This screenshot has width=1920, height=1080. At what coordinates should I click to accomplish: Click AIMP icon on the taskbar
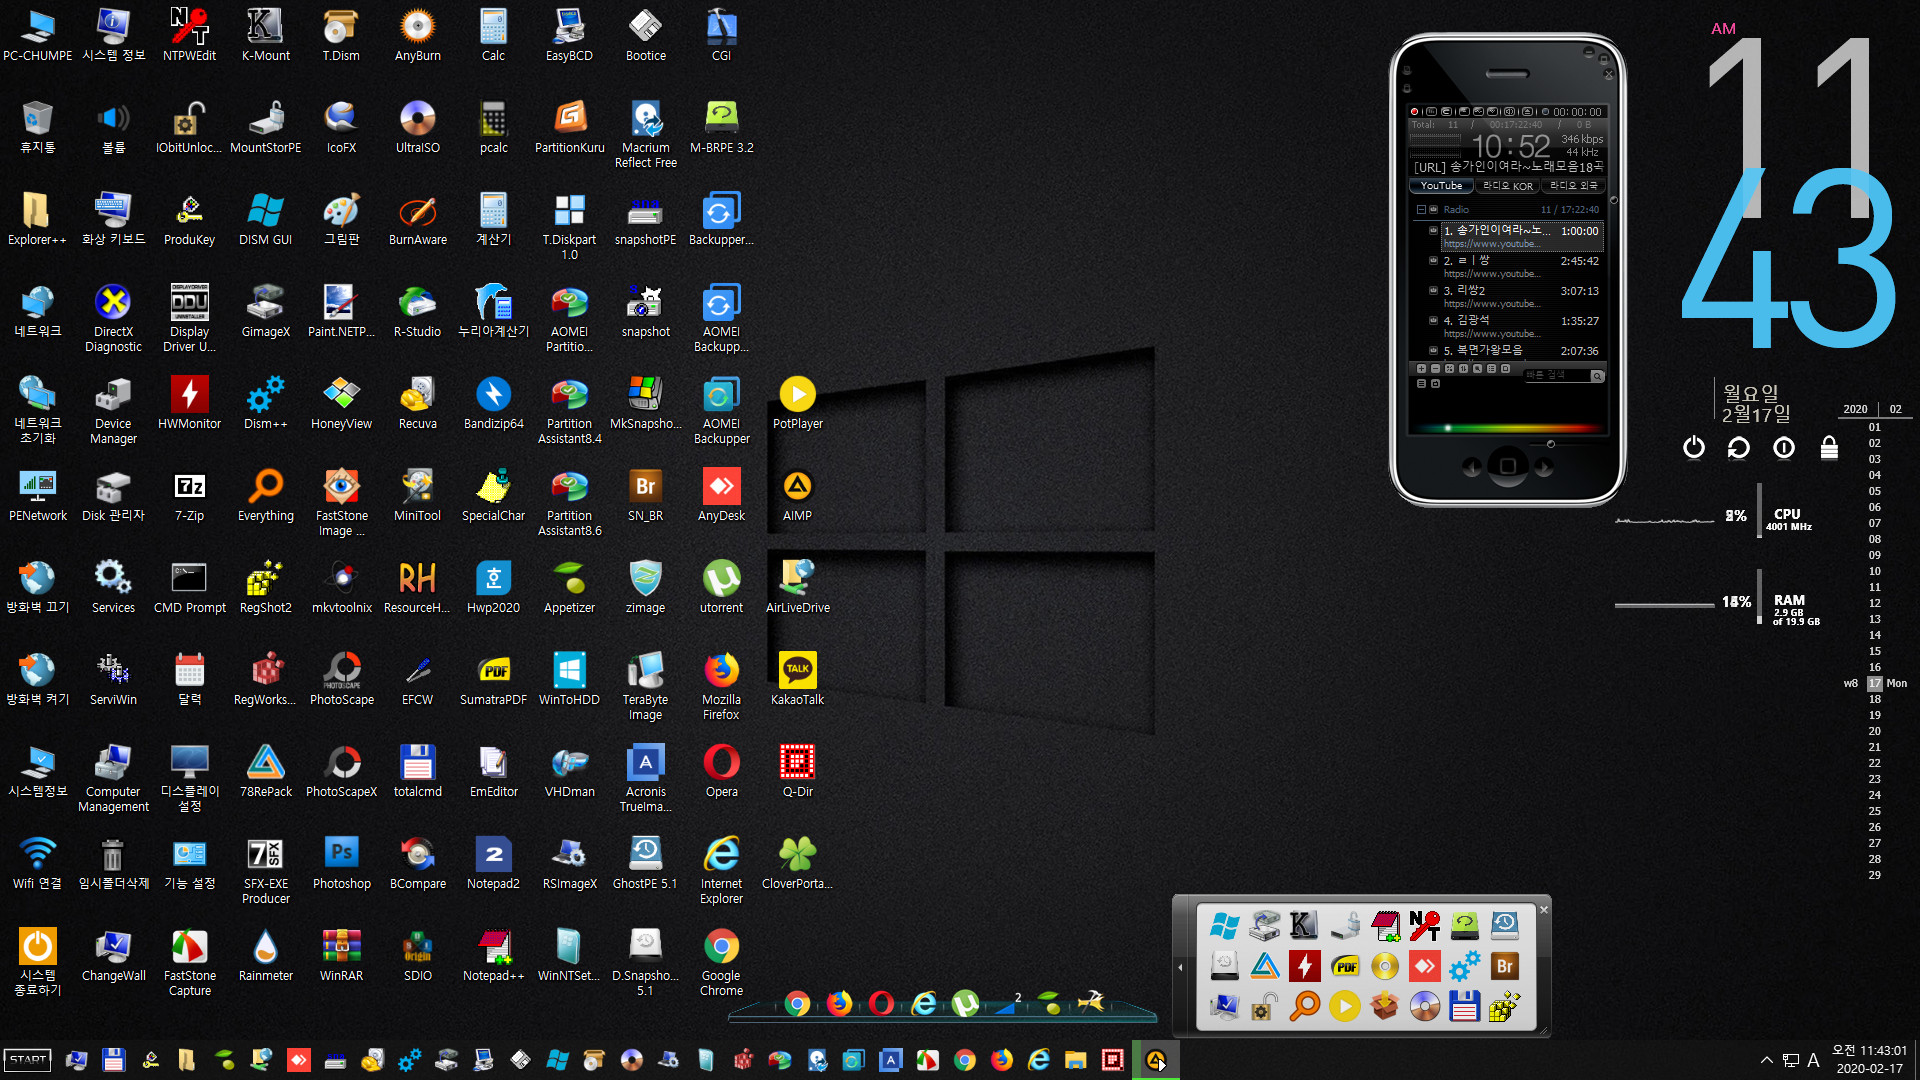[1156, 1060]
